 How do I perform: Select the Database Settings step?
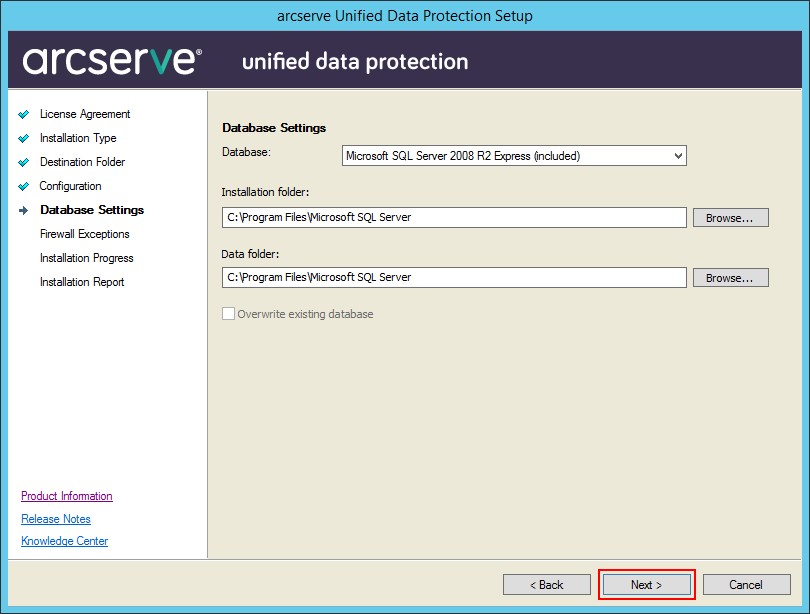pyautogui.click(x=92, y=210)
